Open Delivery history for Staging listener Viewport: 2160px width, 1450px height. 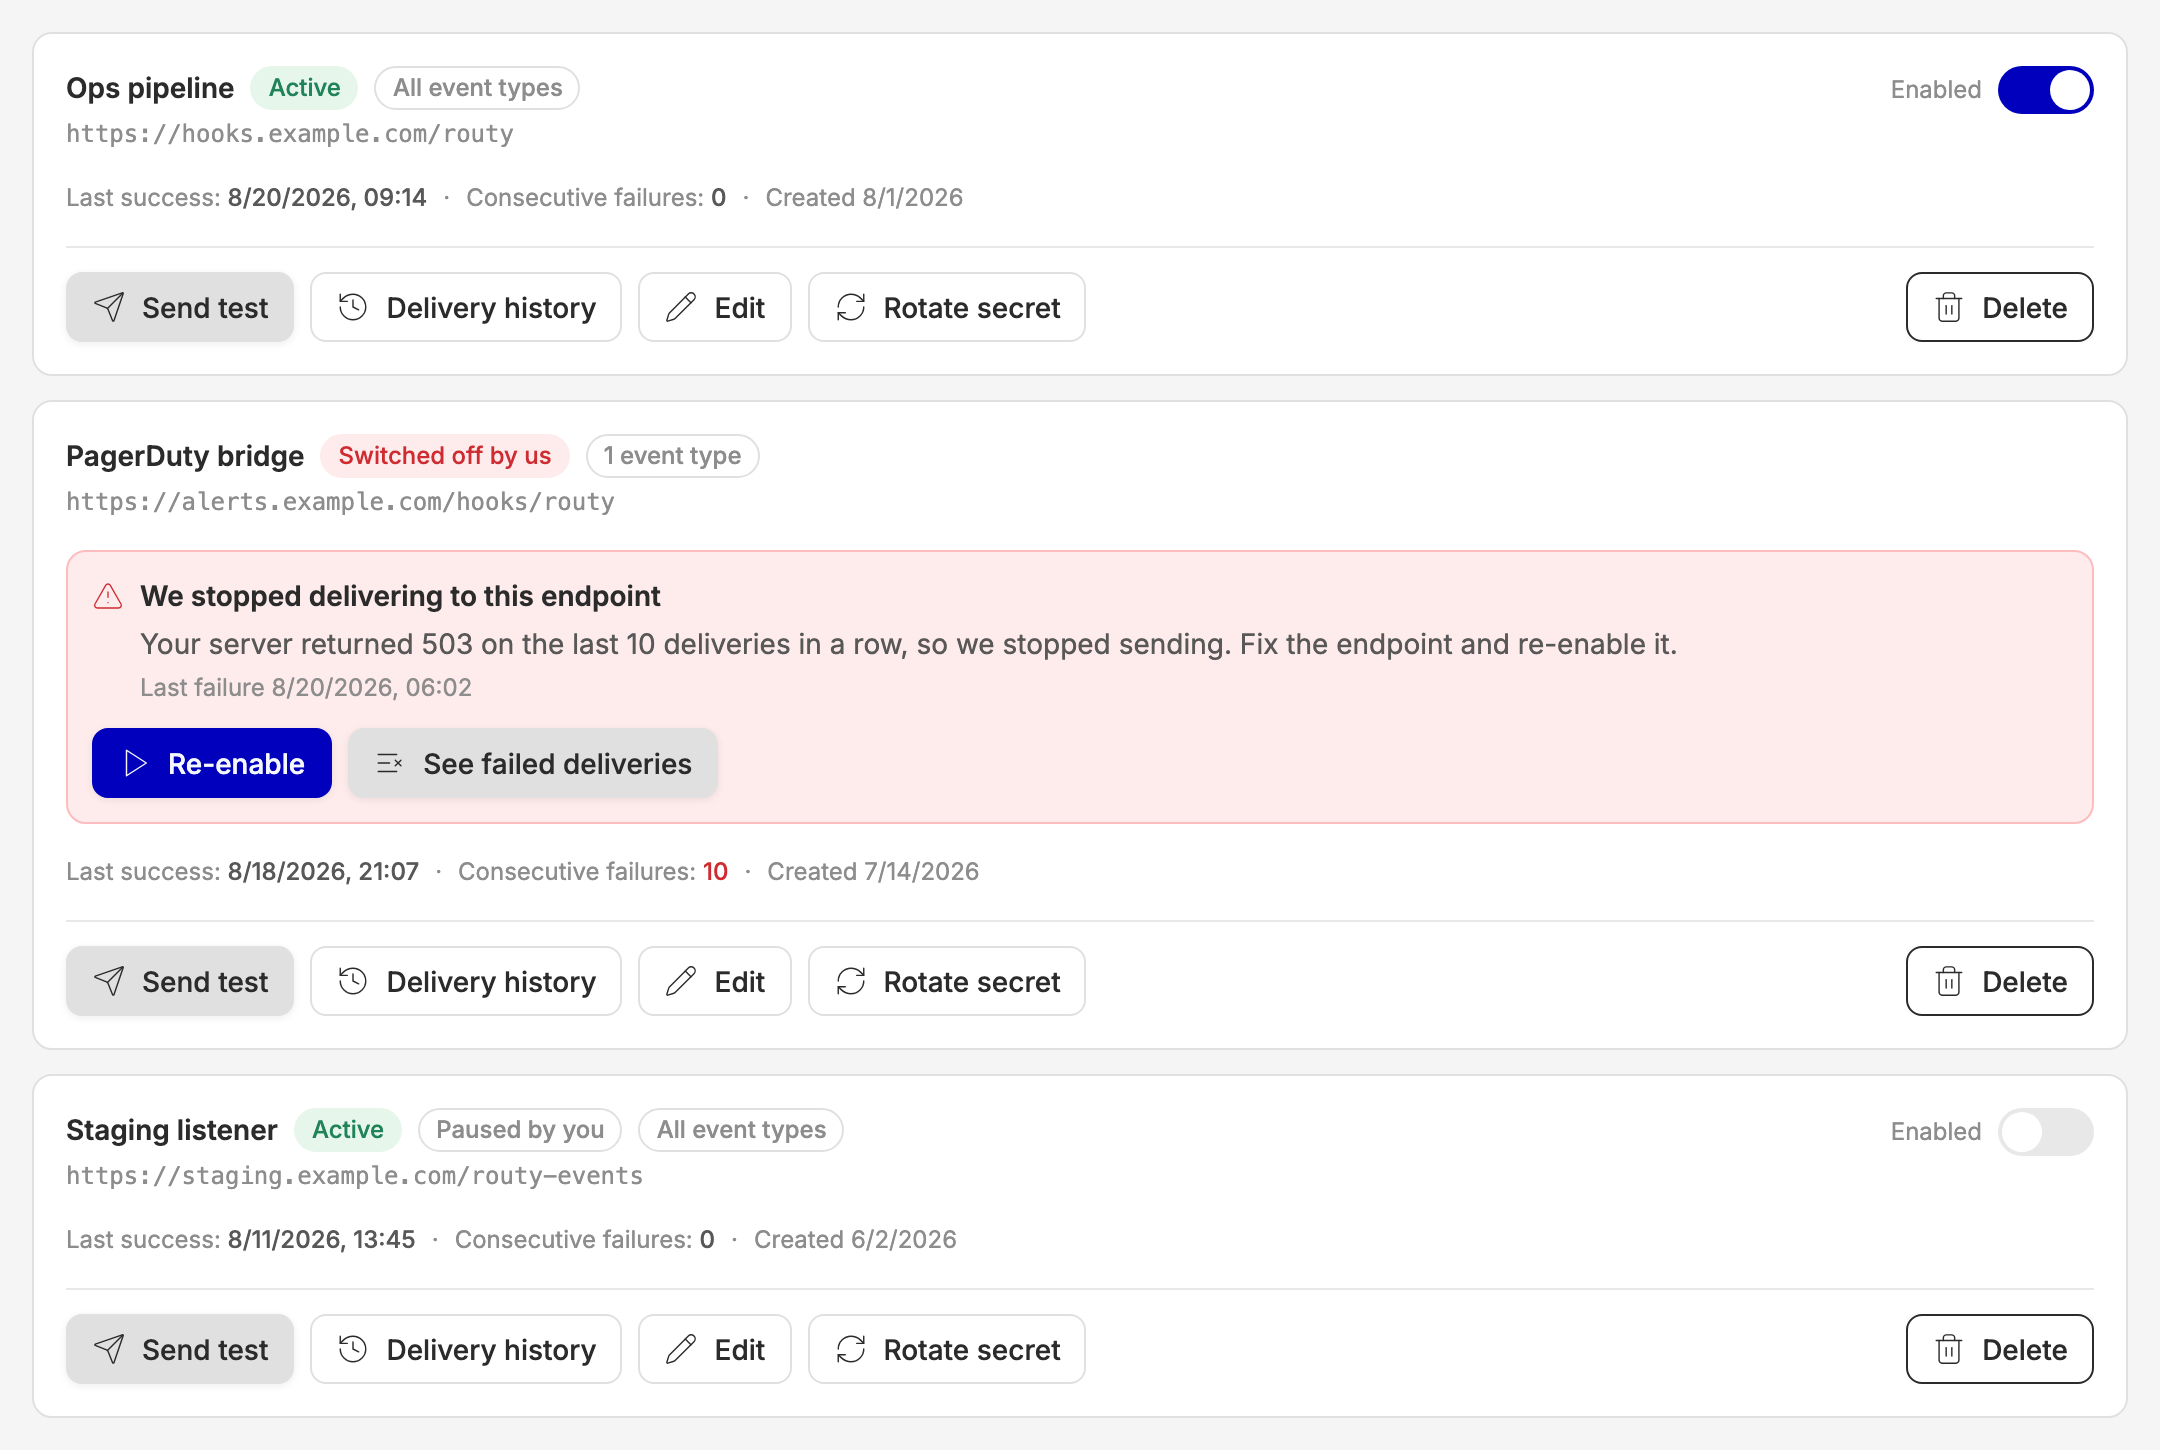[466, 1349]
